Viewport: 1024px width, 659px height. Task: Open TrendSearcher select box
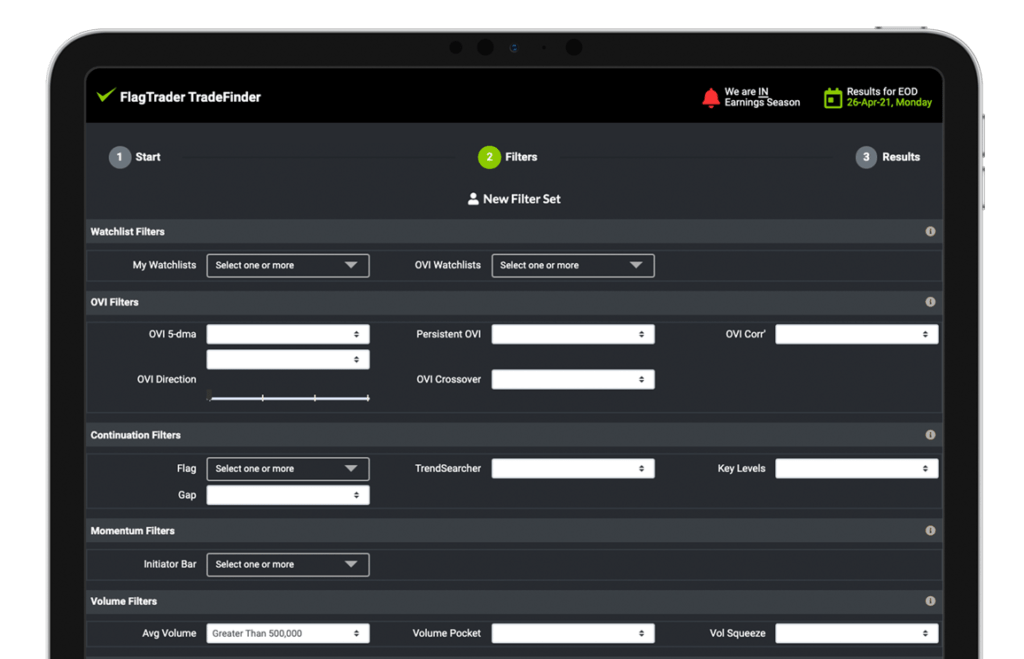pyautogui.click(x=573, y=469)
